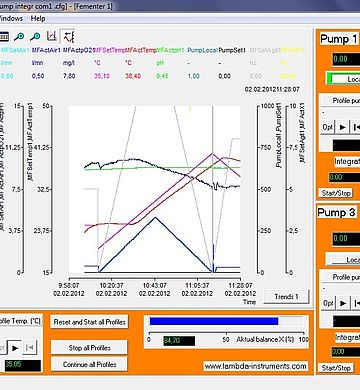Click the data table grid toolbar icon
The image size is (360, 390).
(3, 37)
